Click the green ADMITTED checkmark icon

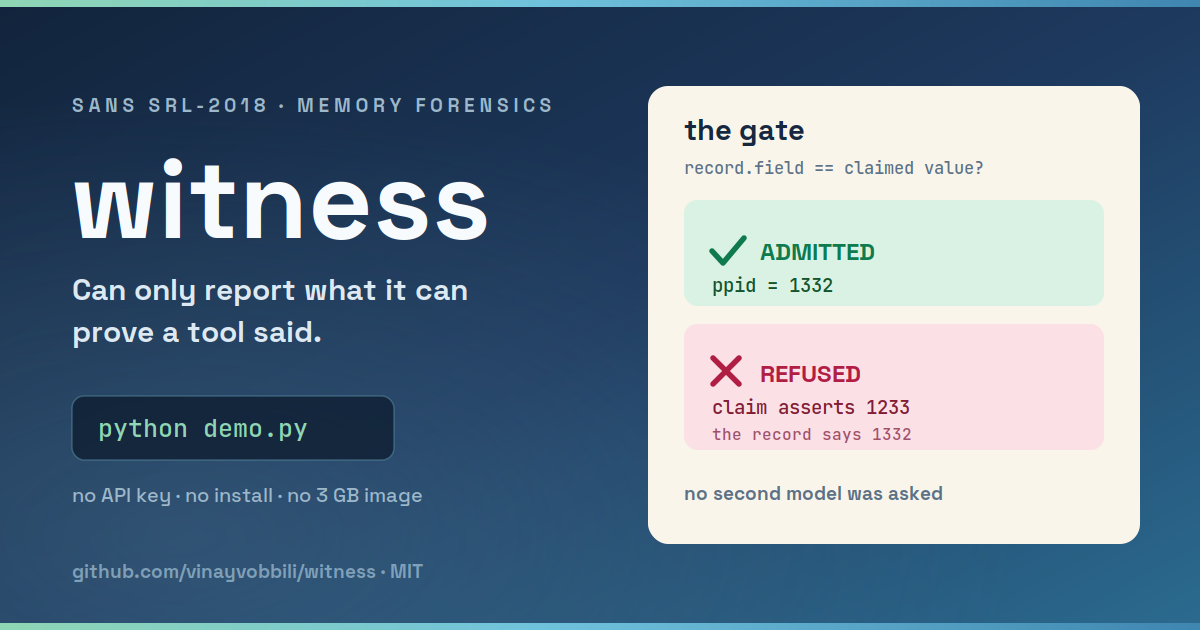727,251
